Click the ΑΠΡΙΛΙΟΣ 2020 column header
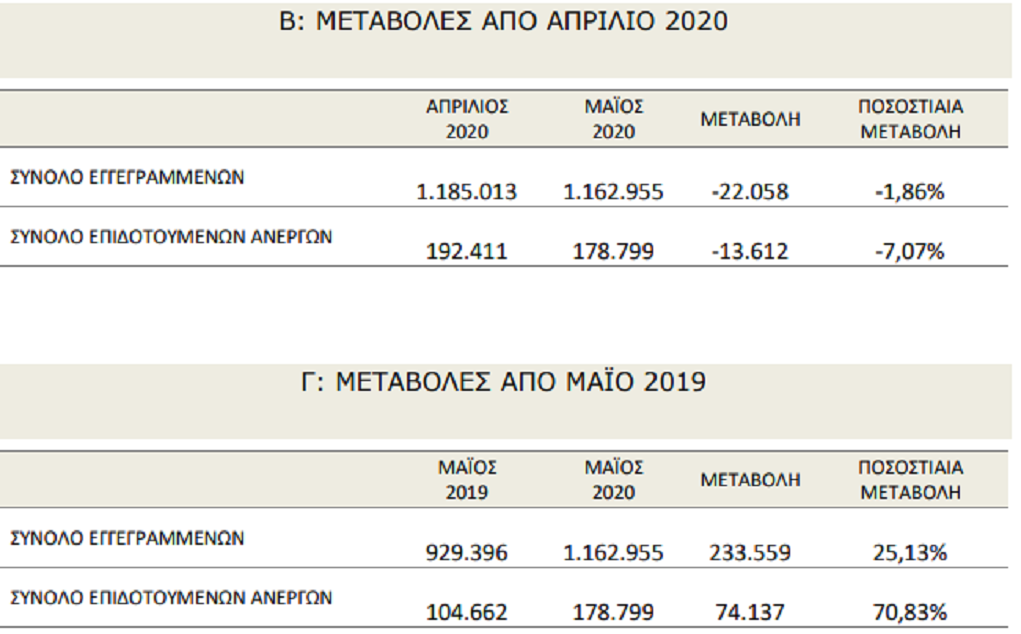 click(467, 119)
